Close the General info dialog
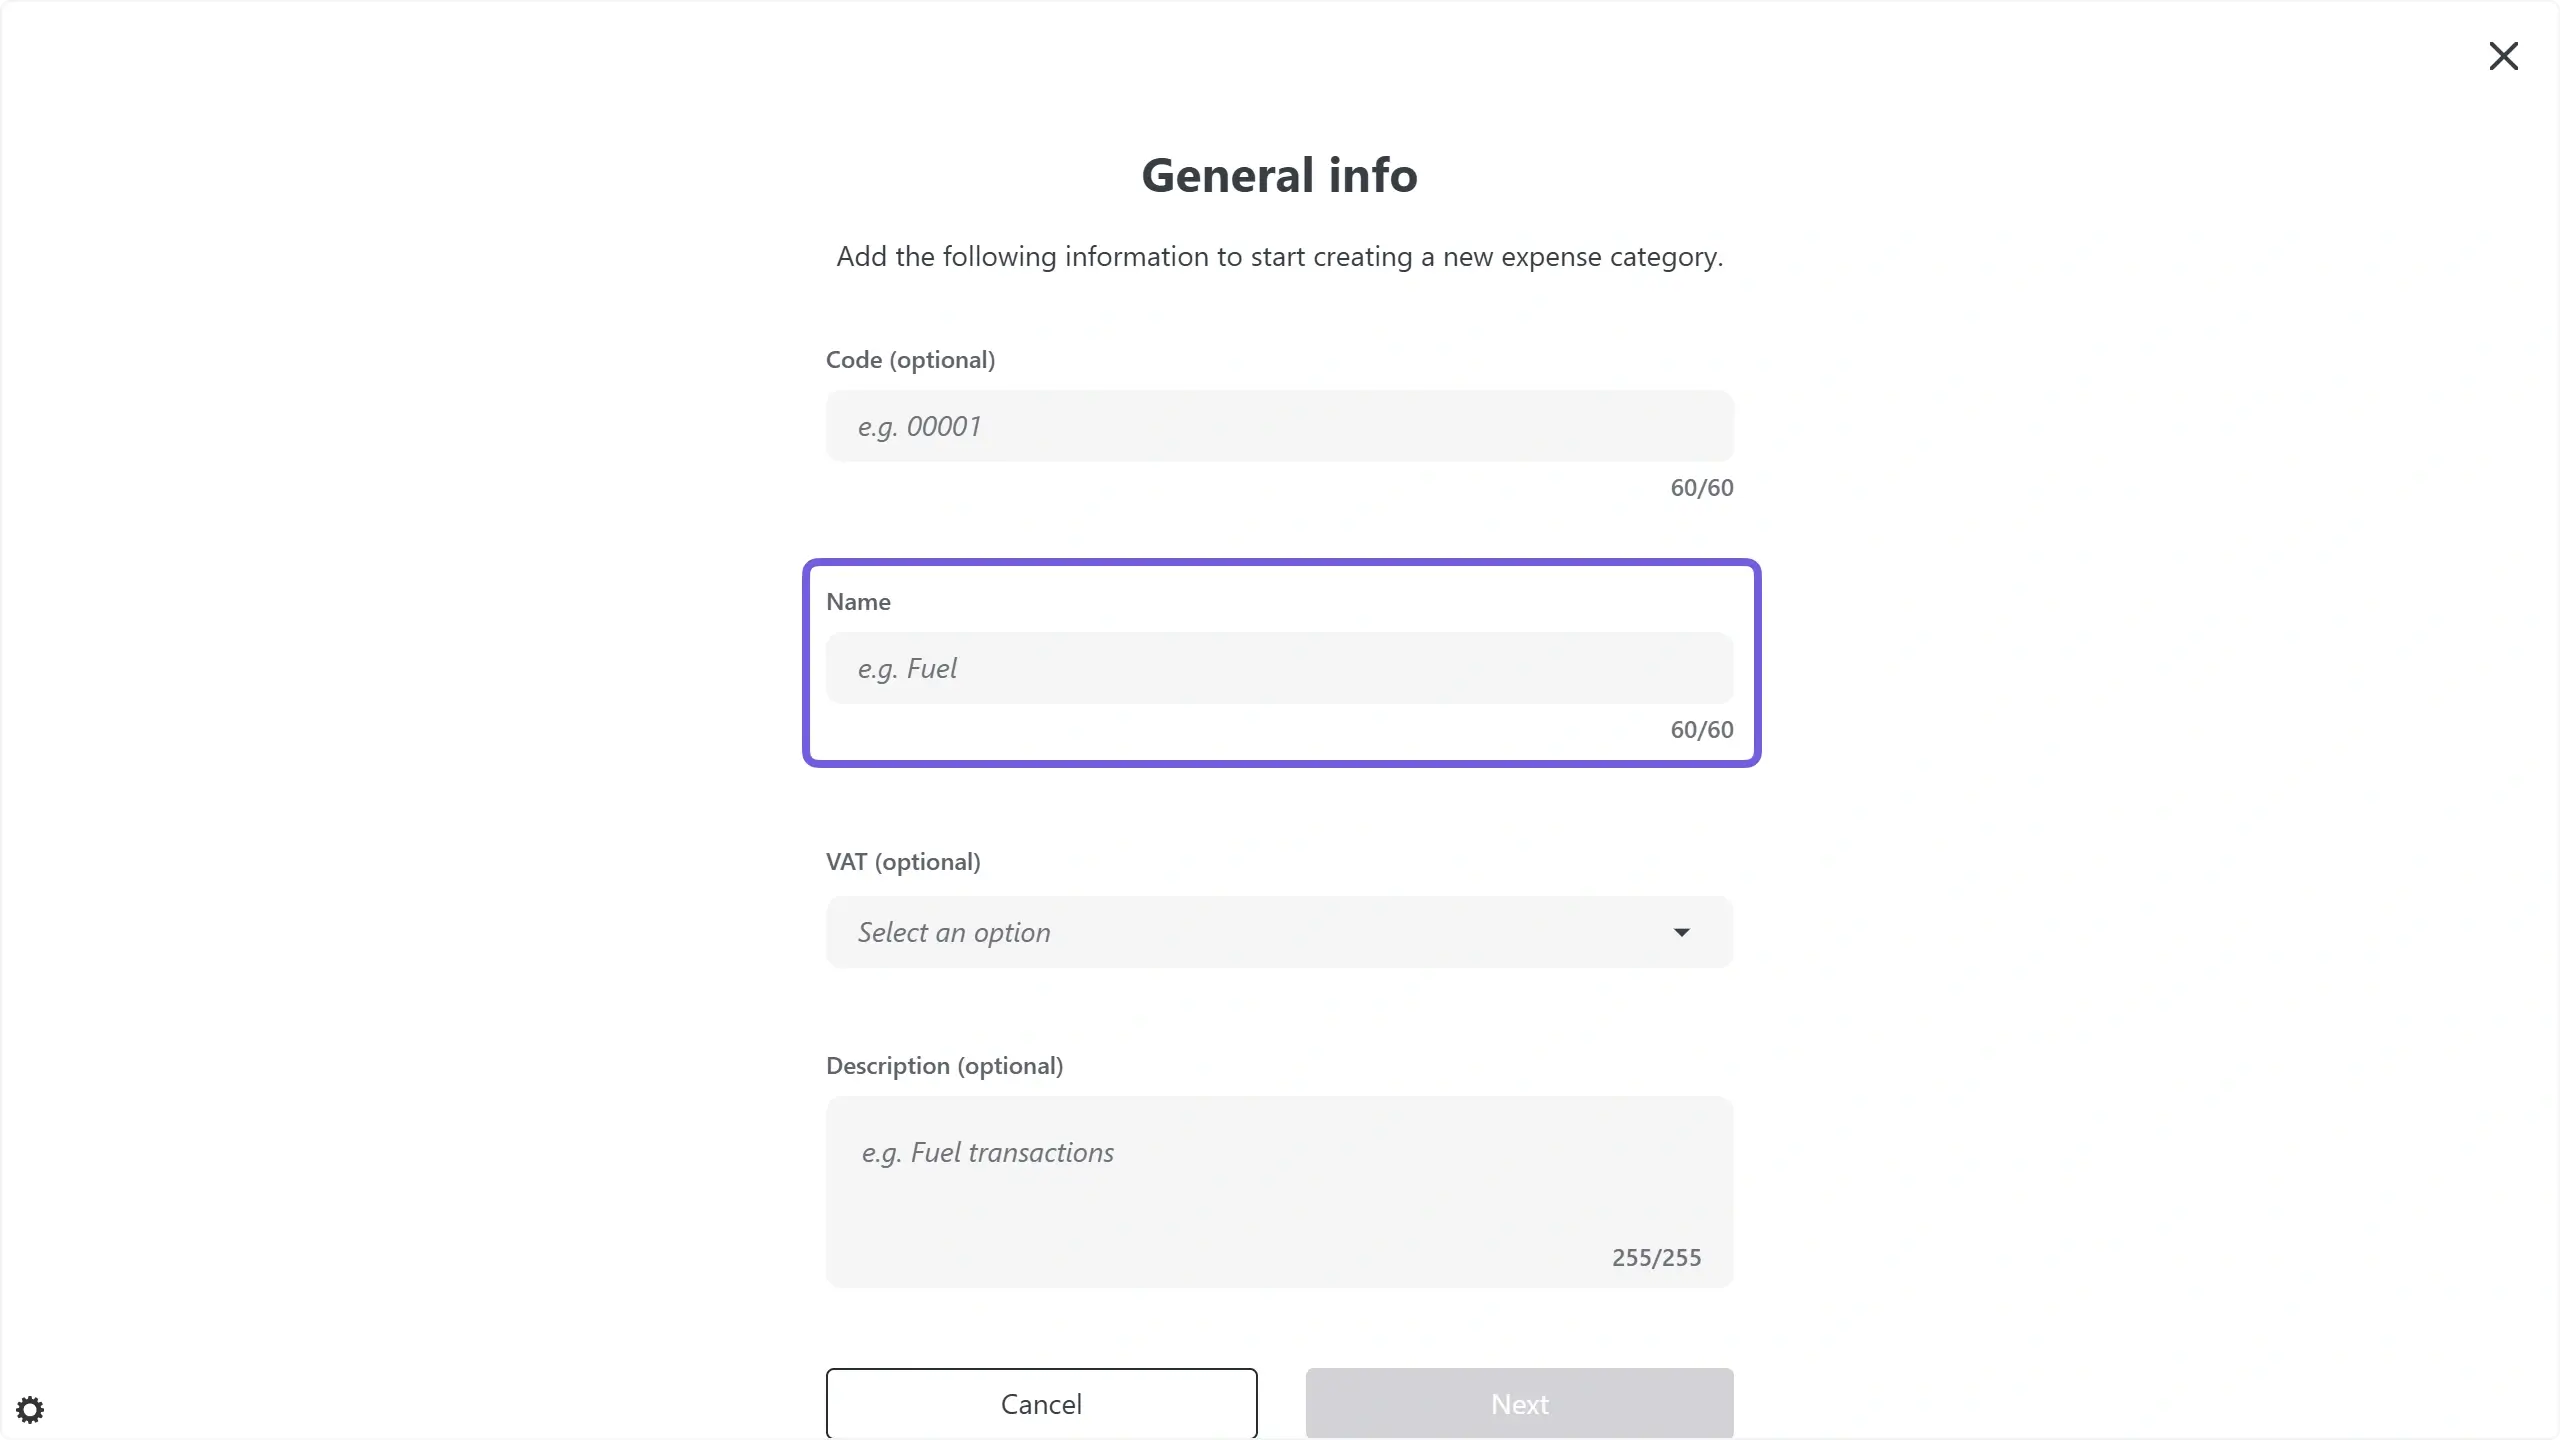Screen dimensions: 2560x1440 pos(2503,56)
